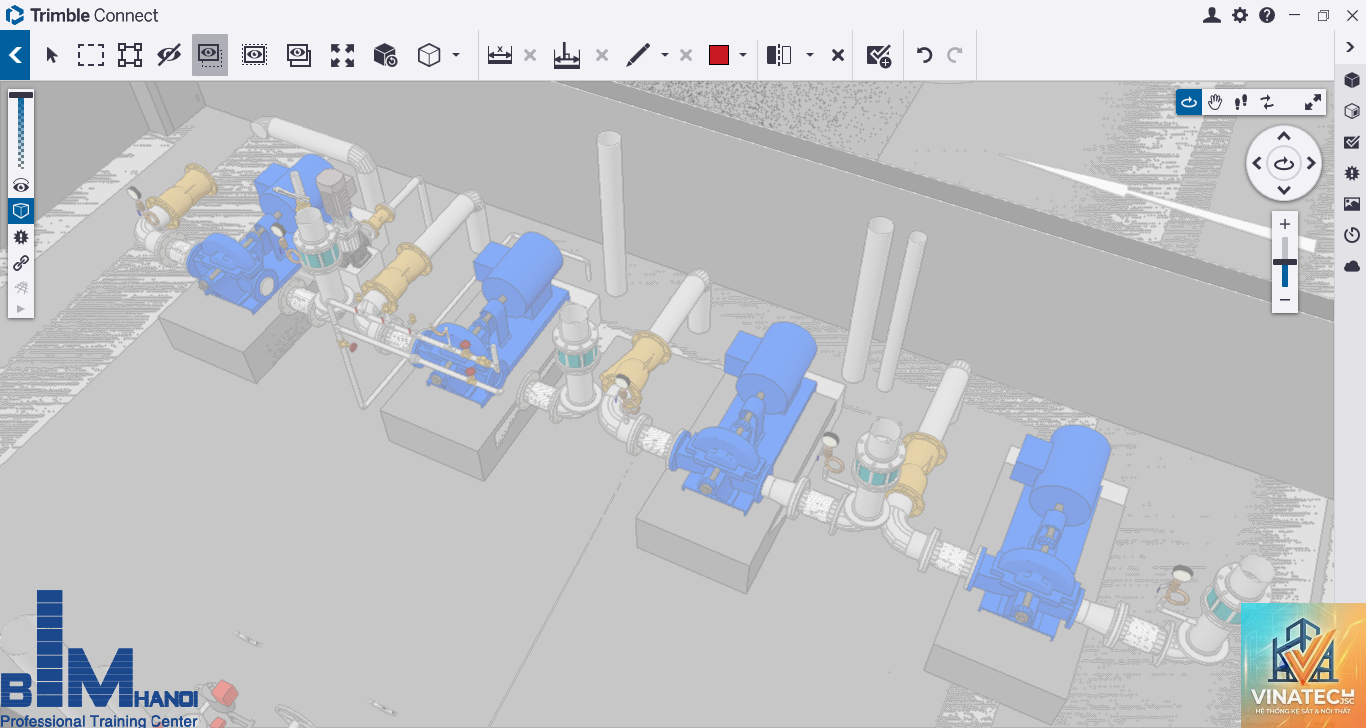Click the dashed-frame eye visibility tool
Viewport: 1366px width, 728px height.
254,56
